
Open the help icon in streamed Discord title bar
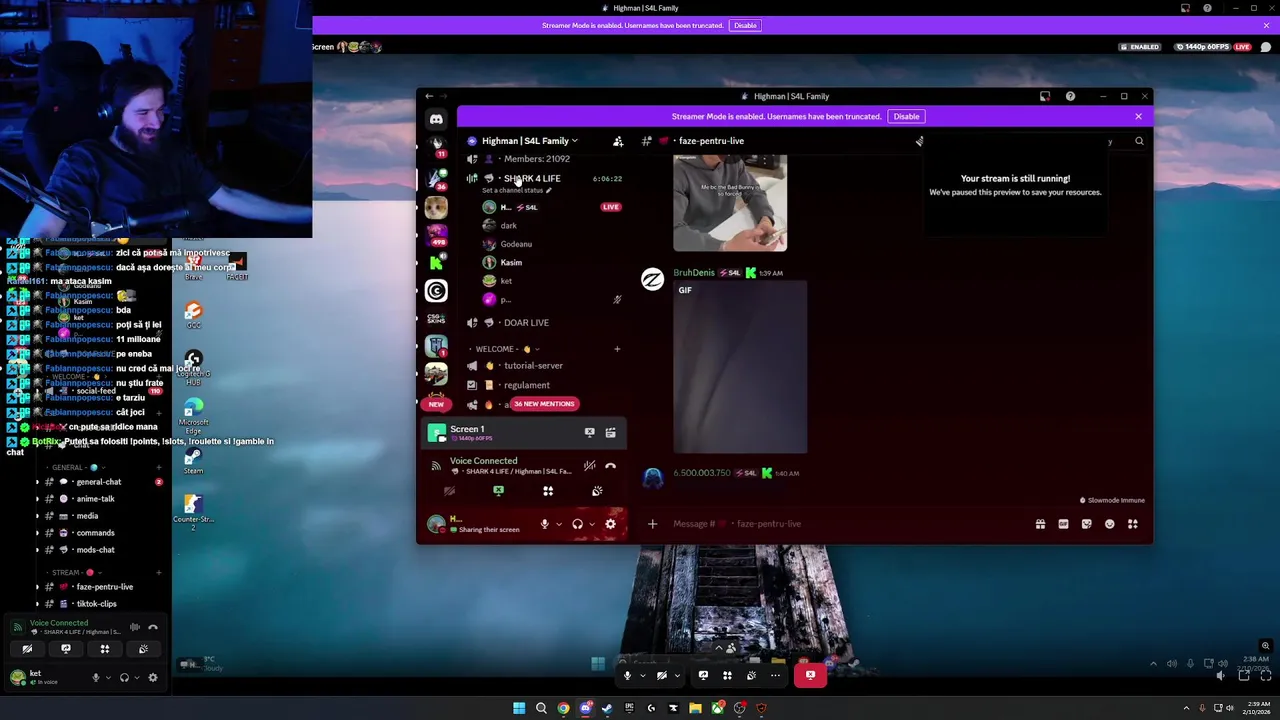[1070, 96]
